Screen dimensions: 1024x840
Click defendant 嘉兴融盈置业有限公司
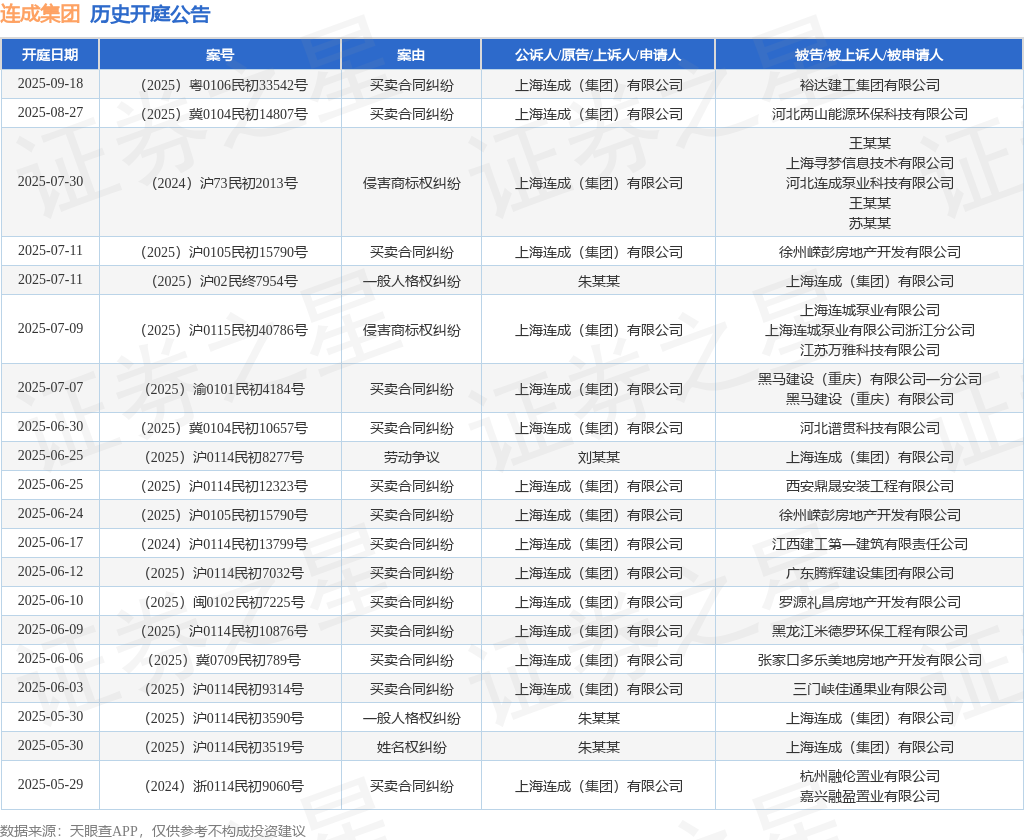coord(870,796)
